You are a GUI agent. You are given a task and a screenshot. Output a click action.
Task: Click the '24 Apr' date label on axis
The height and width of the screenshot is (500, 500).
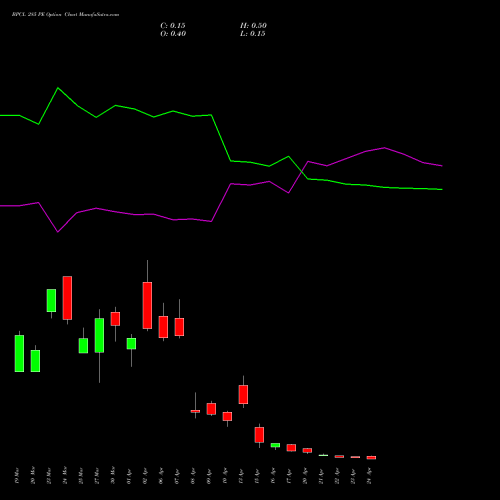369,476
